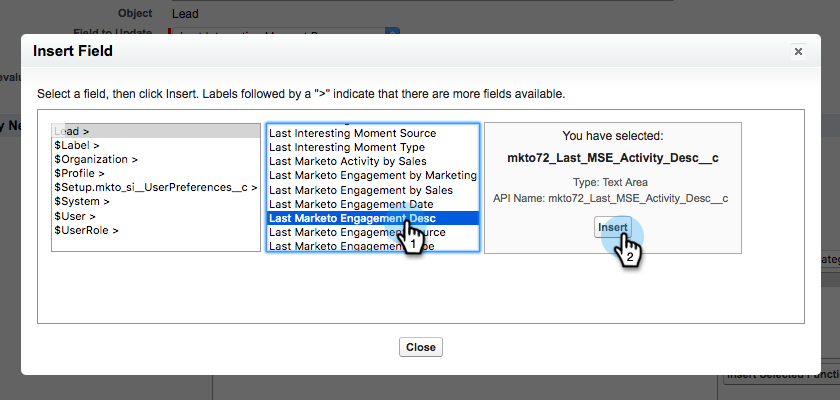Close the Insert Field dialog with X icon
Image resolution: width=840 pixels, height=400 pixels.
point(798,51)
